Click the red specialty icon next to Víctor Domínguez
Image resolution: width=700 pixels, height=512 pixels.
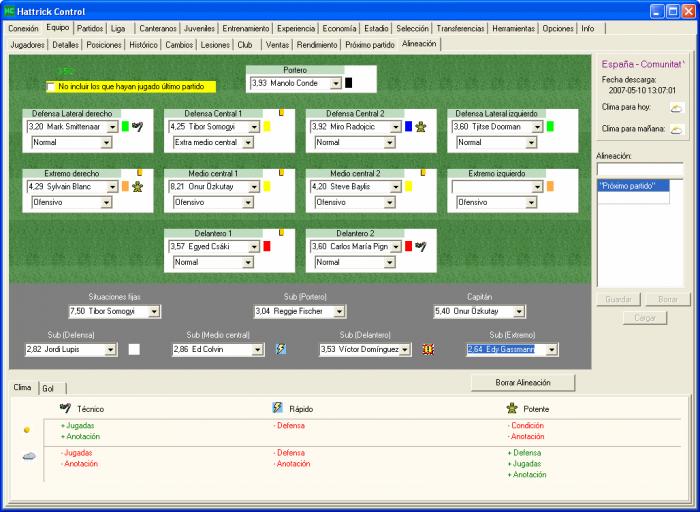click(428, 349)
